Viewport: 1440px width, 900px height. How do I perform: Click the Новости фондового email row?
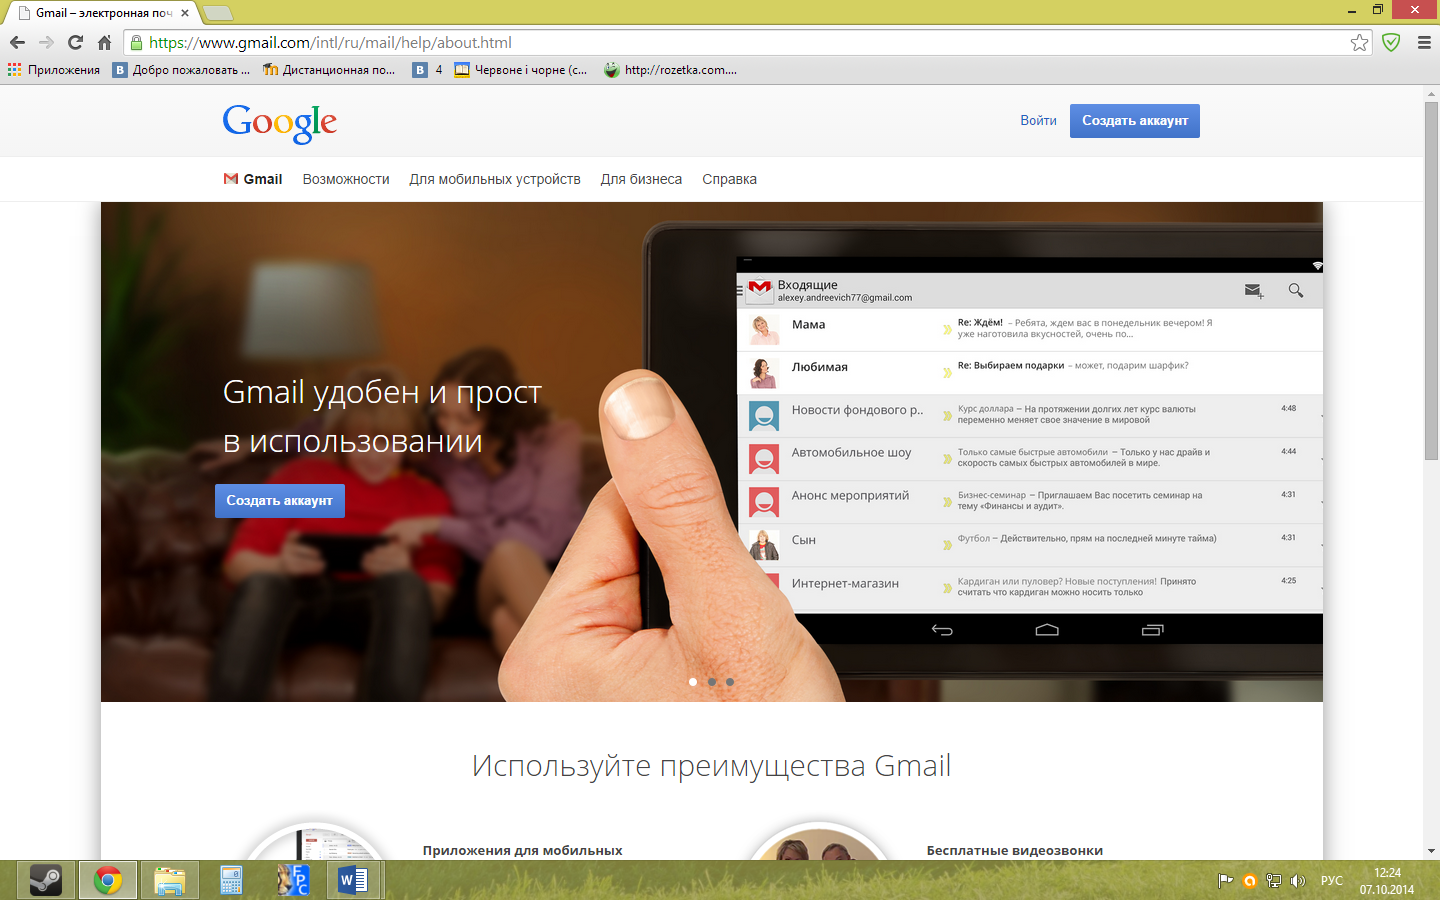click(x=1030, y=415)
